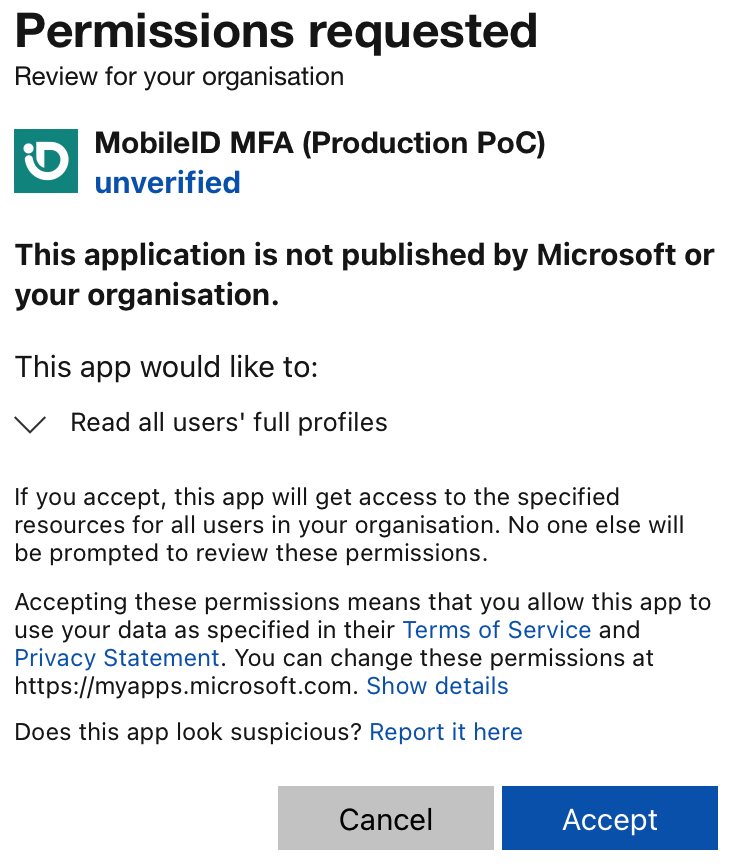Click the line starting 'If you accept, this app'
Screen dimensions: 738x864
(x=317, y=497)
